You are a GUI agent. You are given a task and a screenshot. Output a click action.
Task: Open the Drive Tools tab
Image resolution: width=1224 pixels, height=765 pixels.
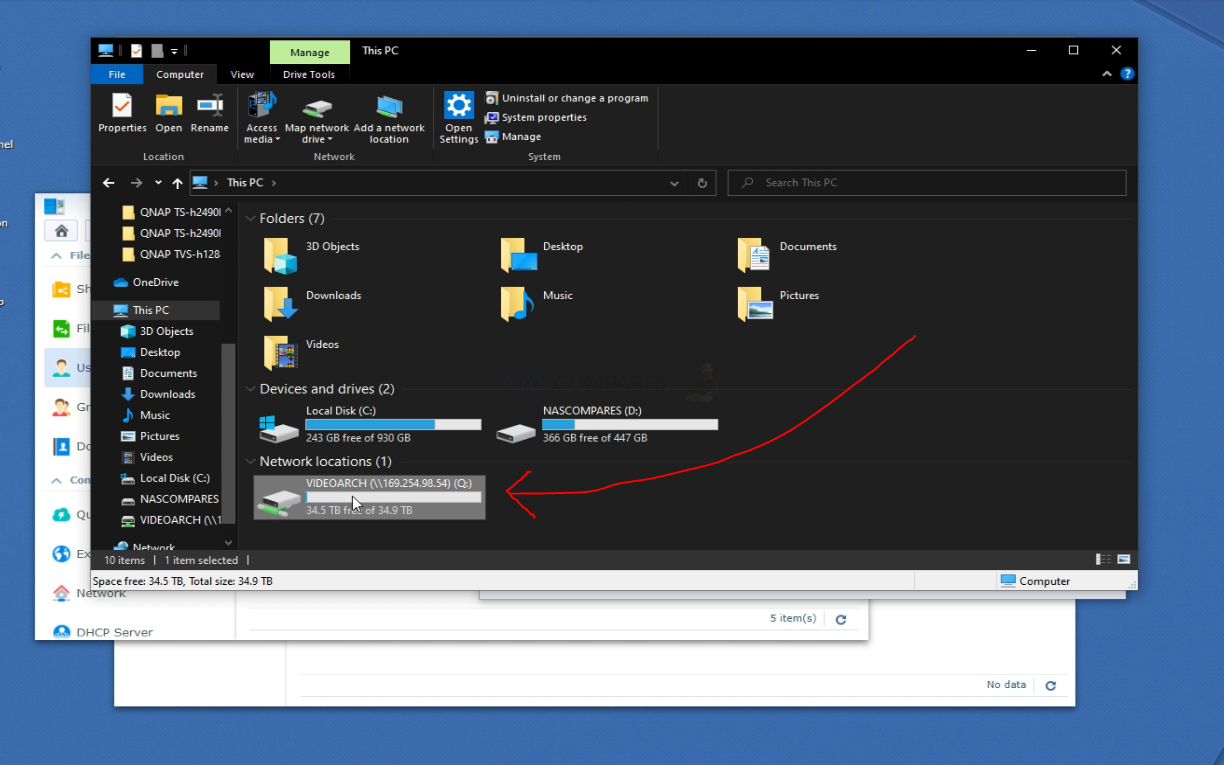(x=309, y=74)
